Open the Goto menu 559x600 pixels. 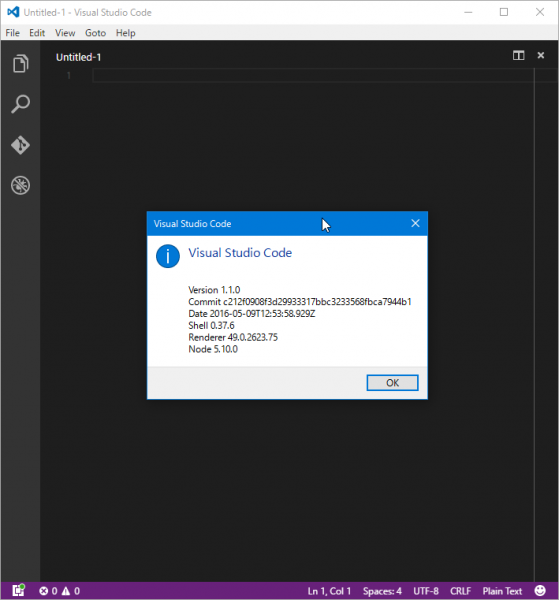point(95,33)
